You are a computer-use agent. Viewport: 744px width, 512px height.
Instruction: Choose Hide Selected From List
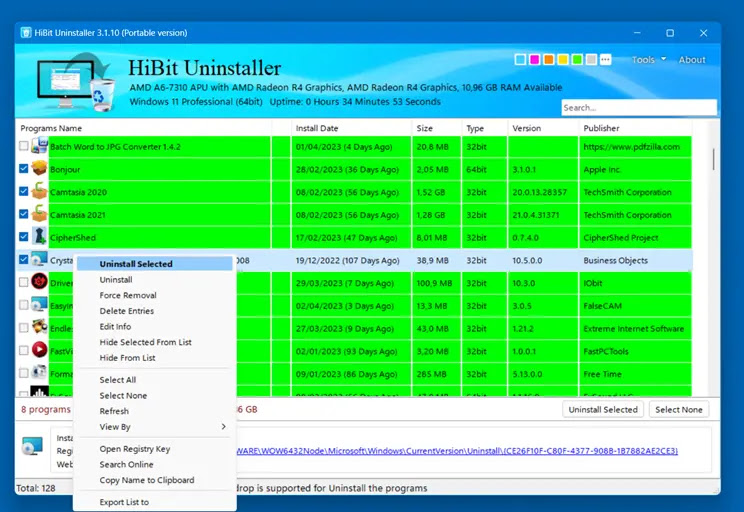pos(155,342)
